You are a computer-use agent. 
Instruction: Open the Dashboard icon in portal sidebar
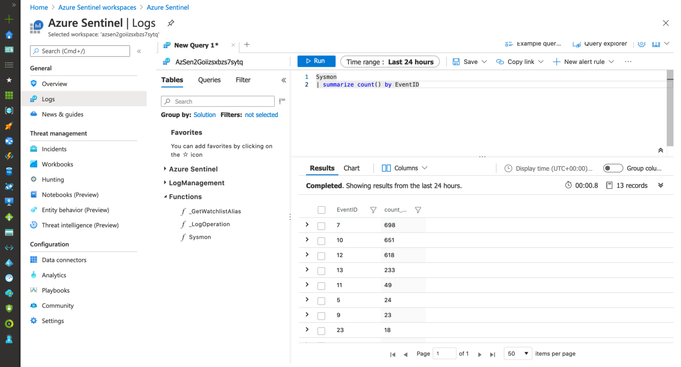click(x=9, y=50)
